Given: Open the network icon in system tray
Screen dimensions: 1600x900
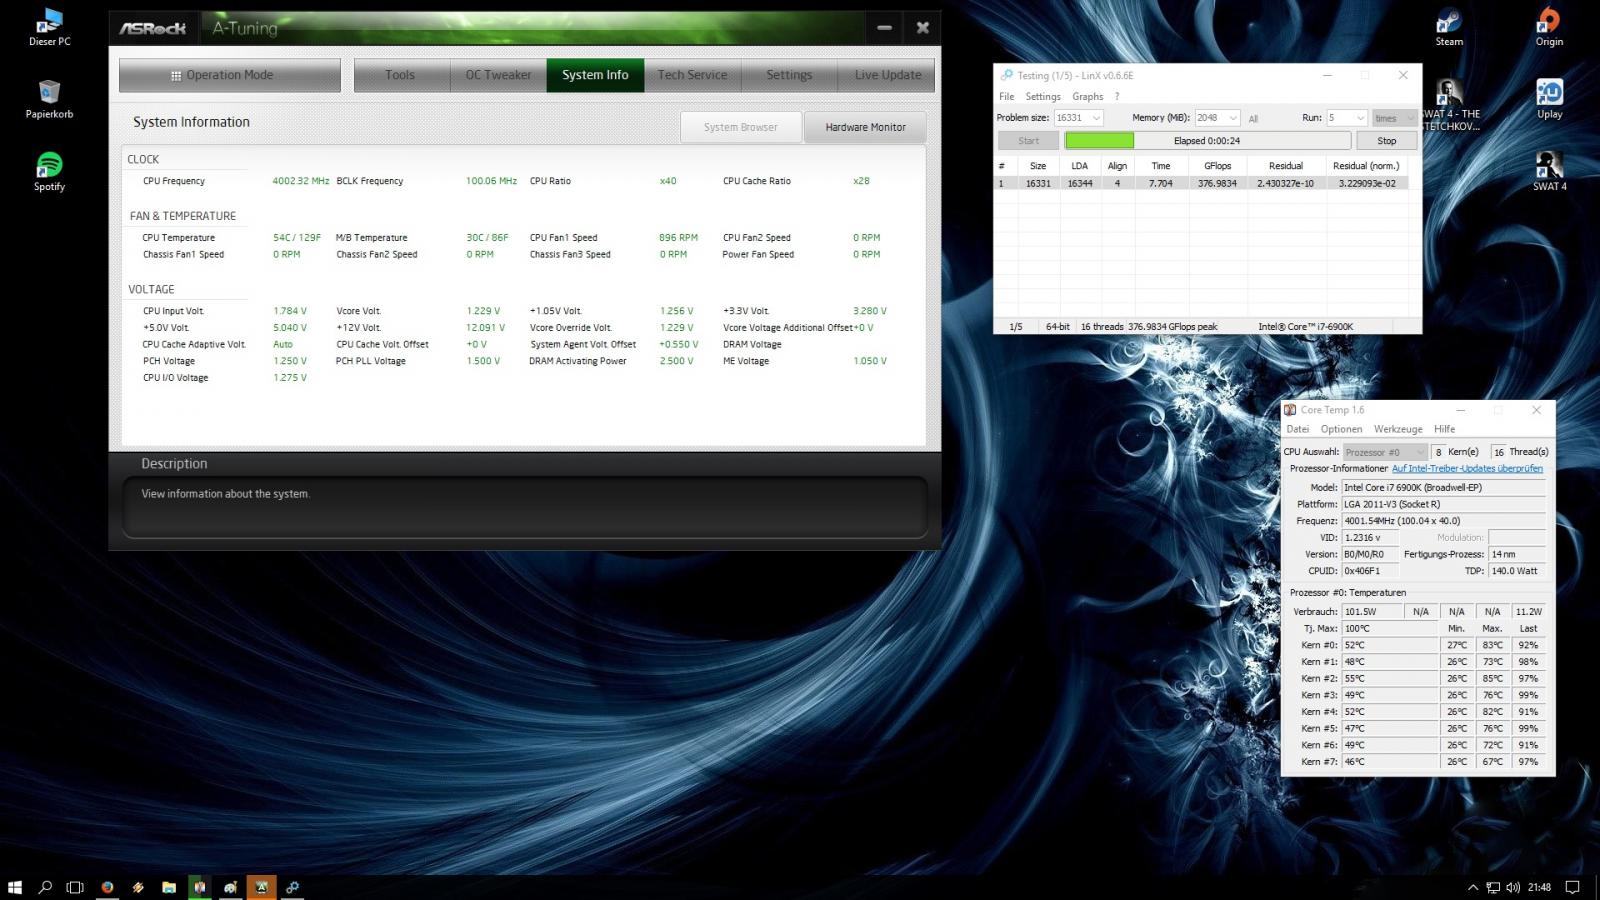Looking at the screenshot, I should pyautogui.click(x=1493, y=887).
